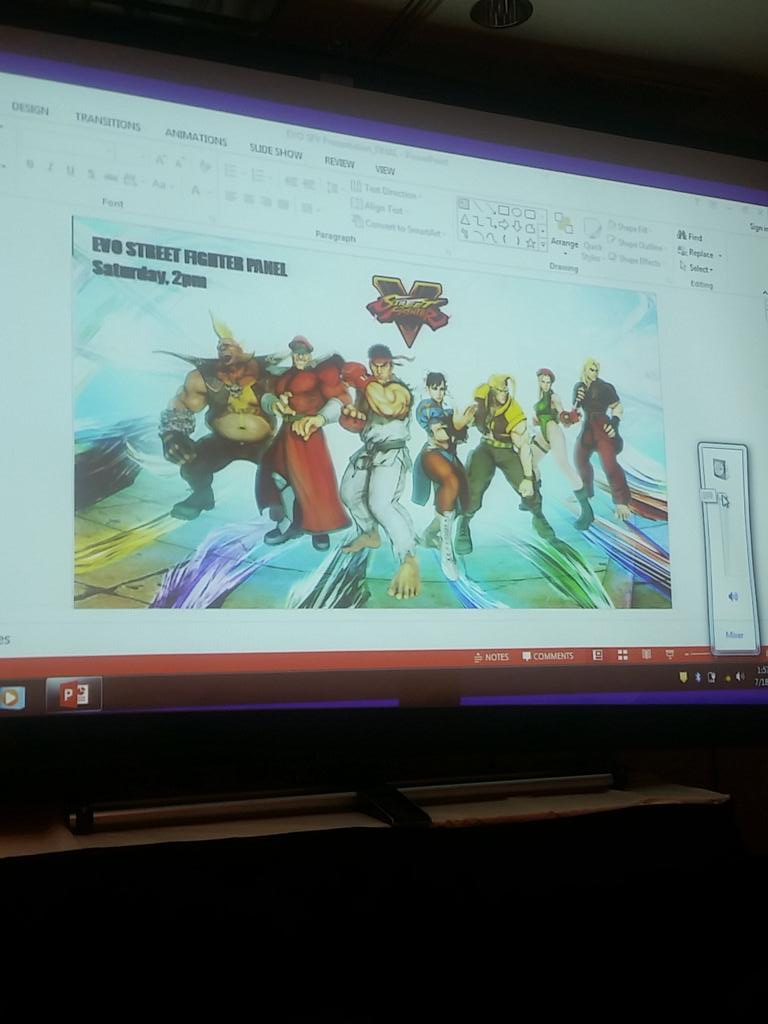Open the Animations ribbon tab

[195, 136]
